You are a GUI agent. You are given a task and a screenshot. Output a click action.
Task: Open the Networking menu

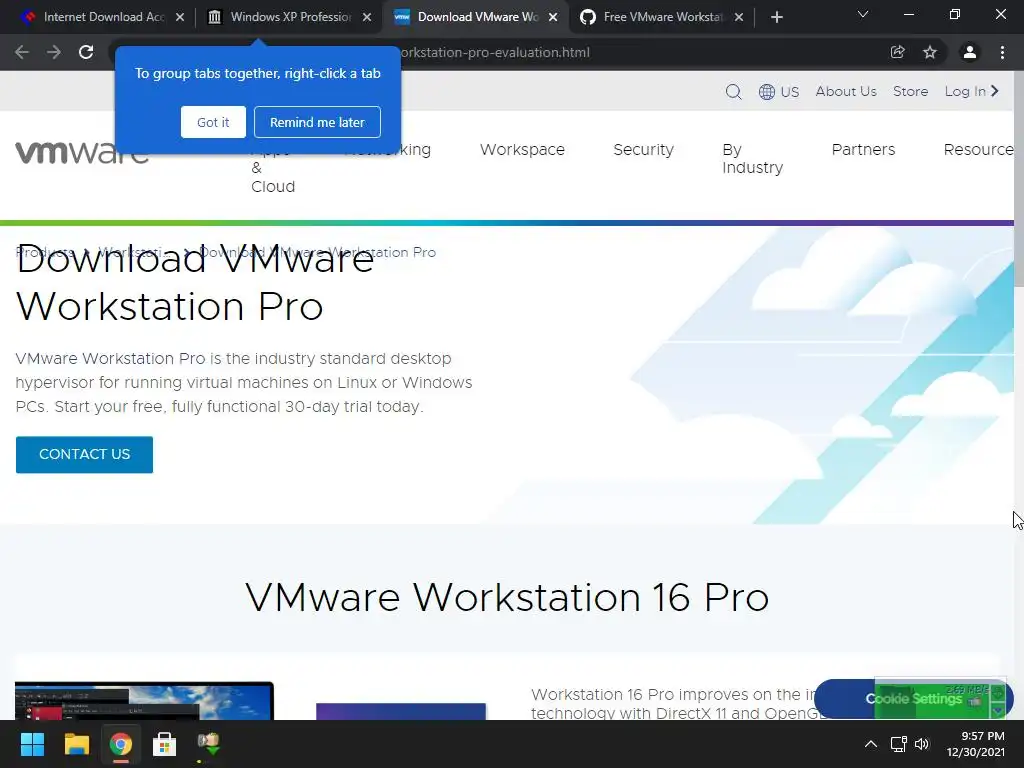(387, 150)
